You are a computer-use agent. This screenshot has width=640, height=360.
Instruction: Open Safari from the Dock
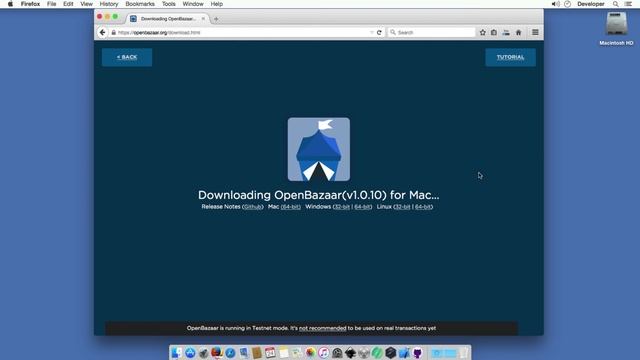[230, 353]
